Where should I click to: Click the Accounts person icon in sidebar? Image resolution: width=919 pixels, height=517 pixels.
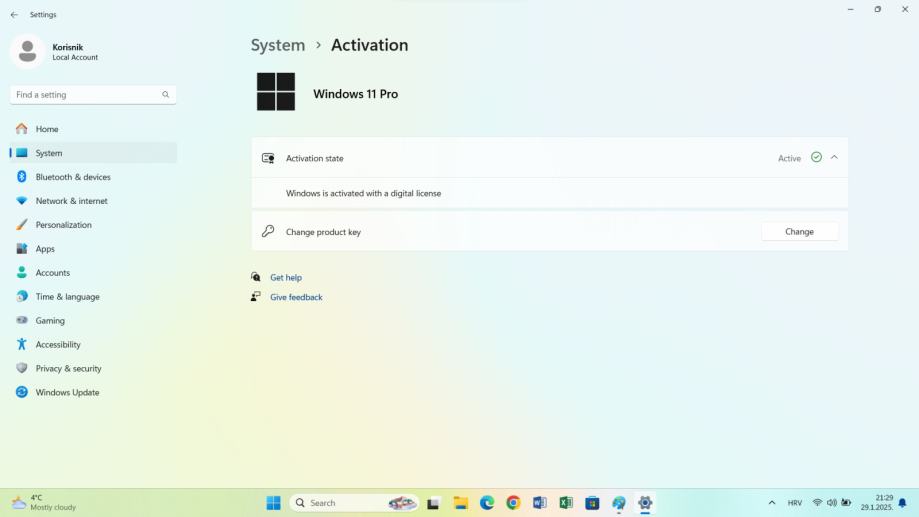click(22, 273)
